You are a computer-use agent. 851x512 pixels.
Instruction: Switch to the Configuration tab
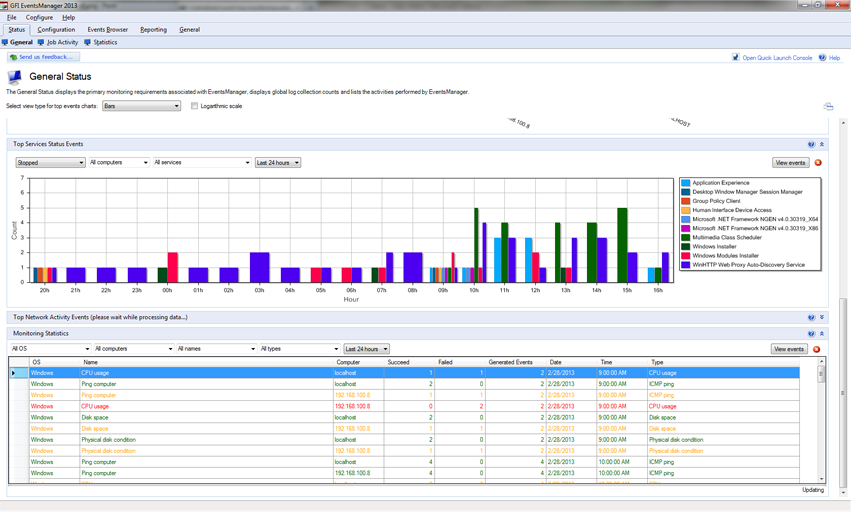[56, 30]
